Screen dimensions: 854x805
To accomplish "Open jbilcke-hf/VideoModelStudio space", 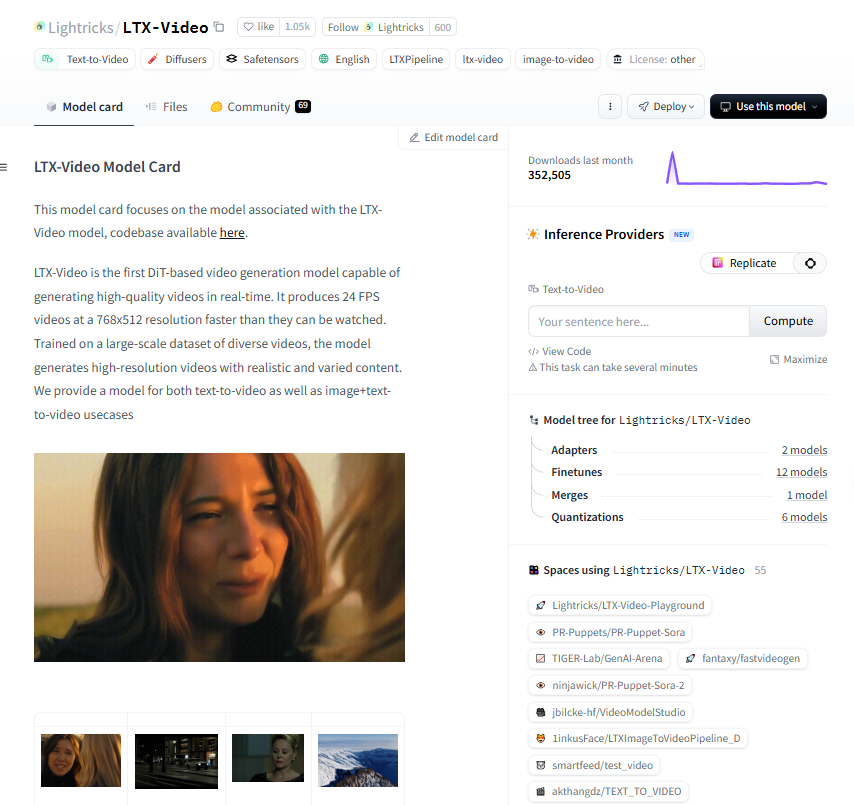I will coord(610,712).
